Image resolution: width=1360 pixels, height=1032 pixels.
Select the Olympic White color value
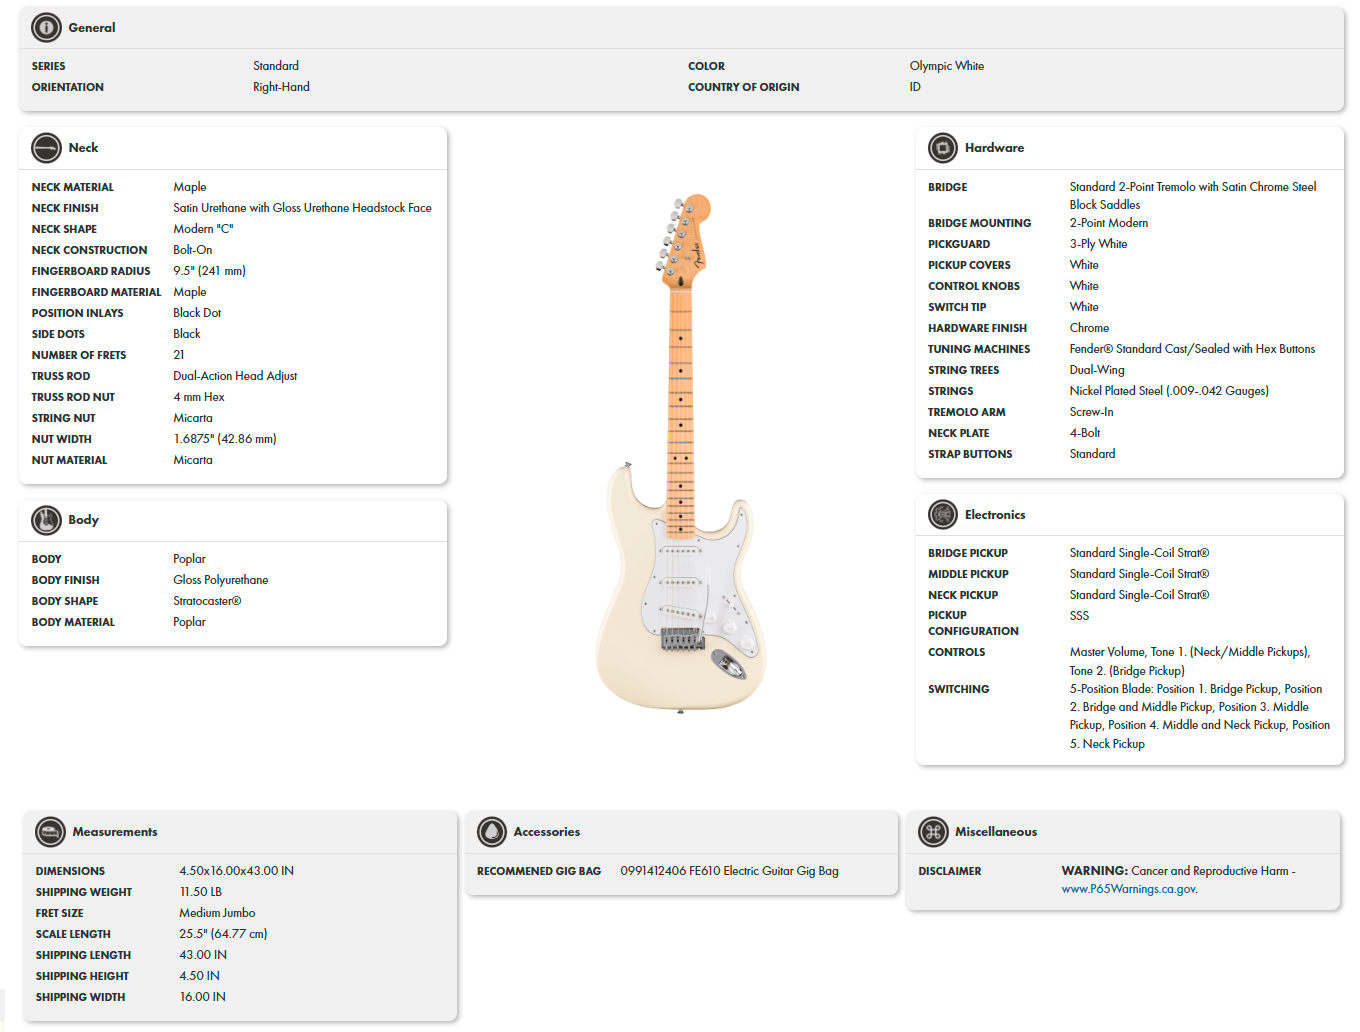946,65
